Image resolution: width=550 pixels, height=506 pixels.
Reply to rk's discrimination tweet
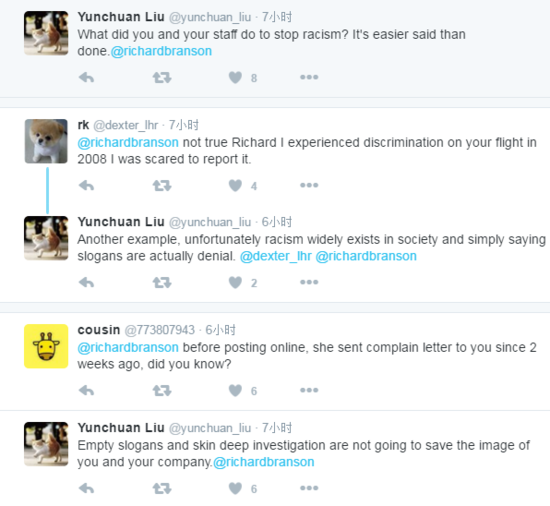tap(86, 185)
